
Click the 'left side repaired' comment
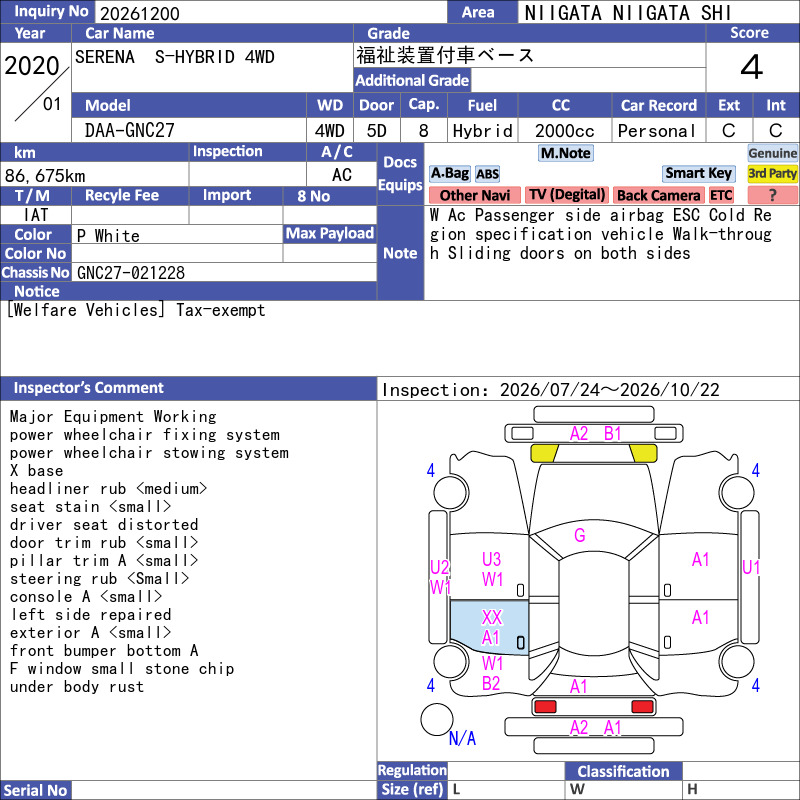coord(91,615)
